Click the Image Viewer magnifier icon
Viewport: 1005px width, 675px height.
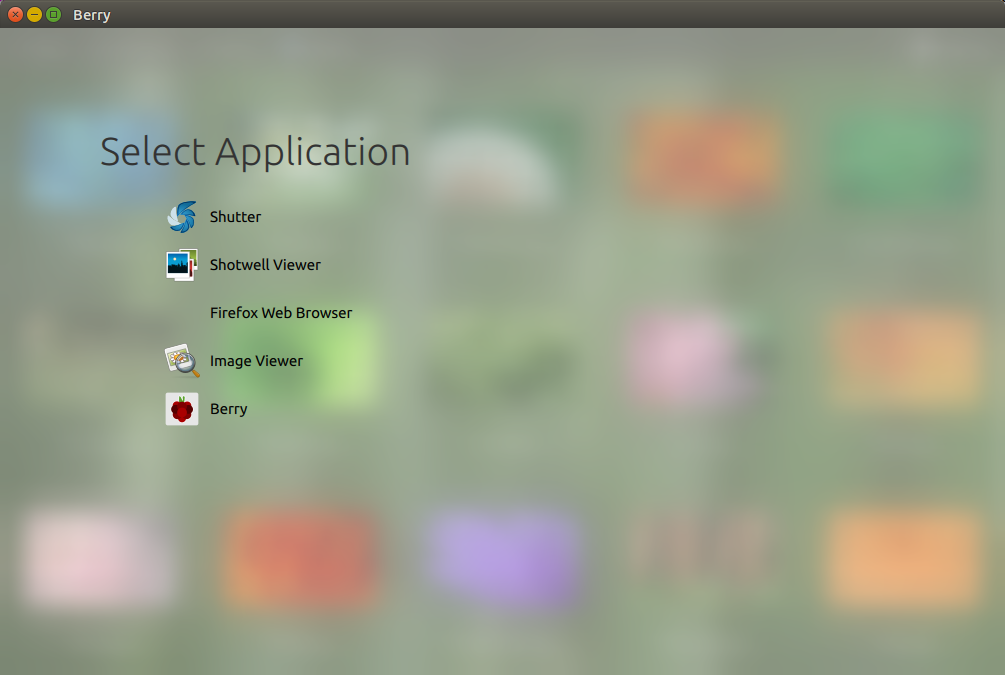pyautogui.click(x=182, y=361)
